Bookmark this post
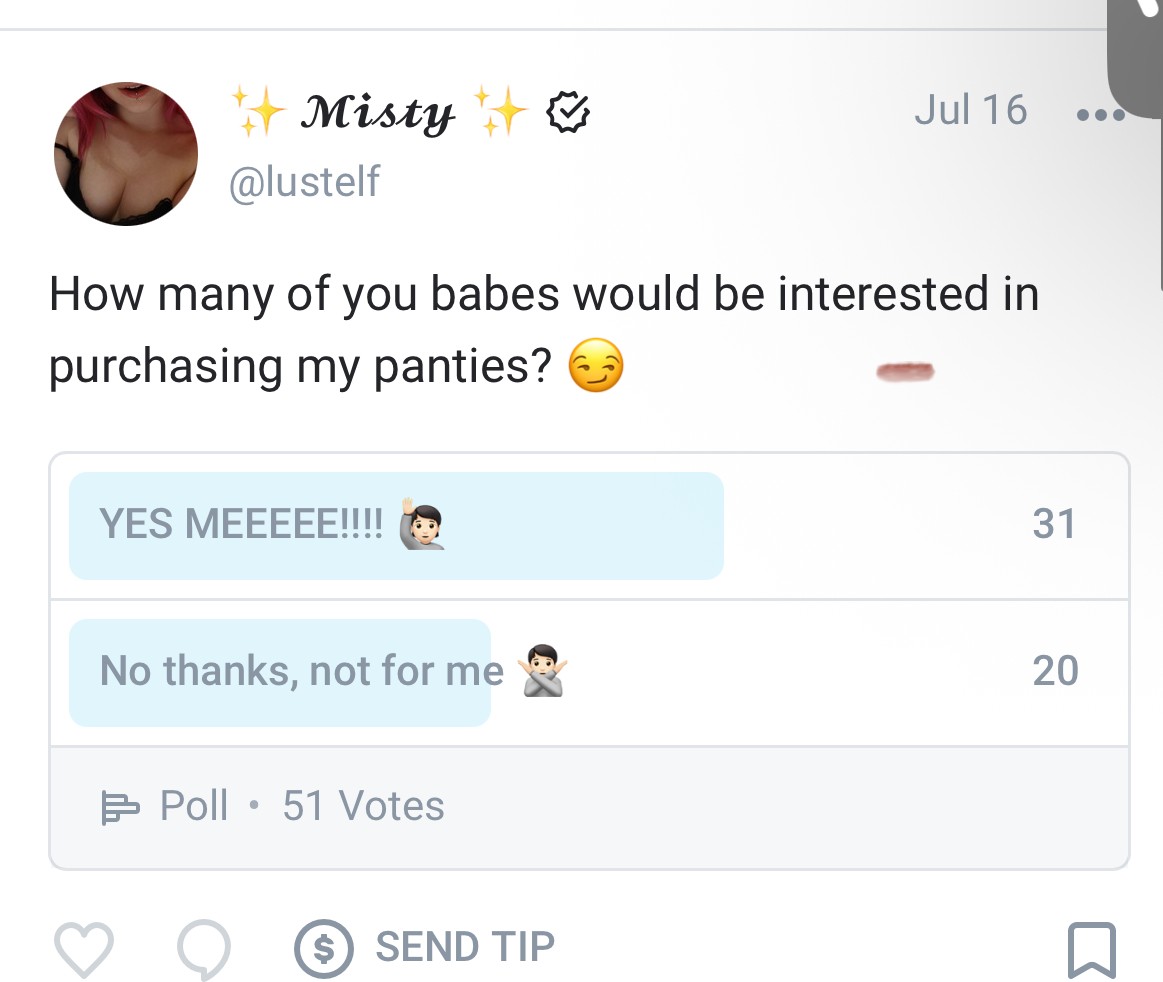The width and height of the screenshot is (1163, 982). 1092,950
